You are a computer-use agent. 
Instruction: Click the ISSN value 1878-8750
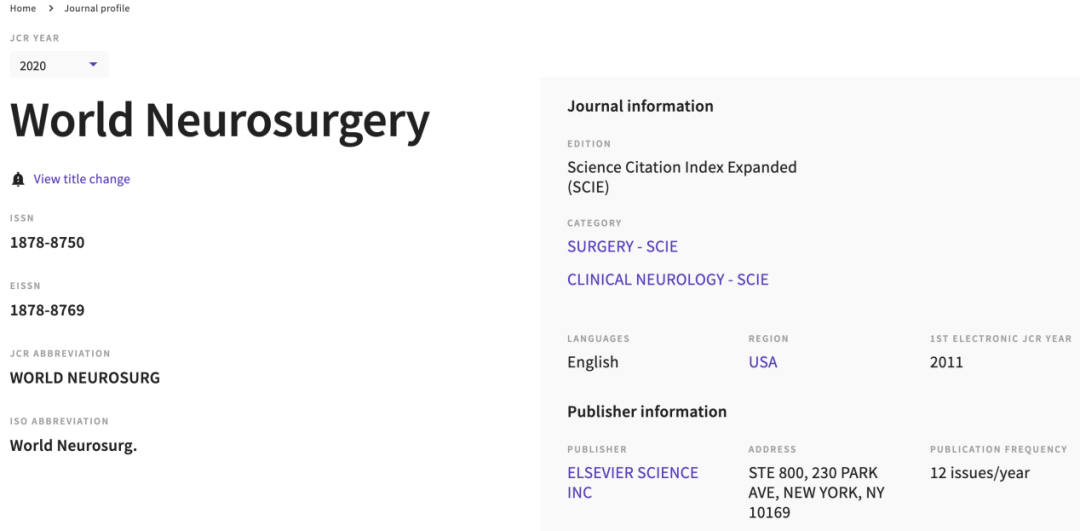pos(48,242)
